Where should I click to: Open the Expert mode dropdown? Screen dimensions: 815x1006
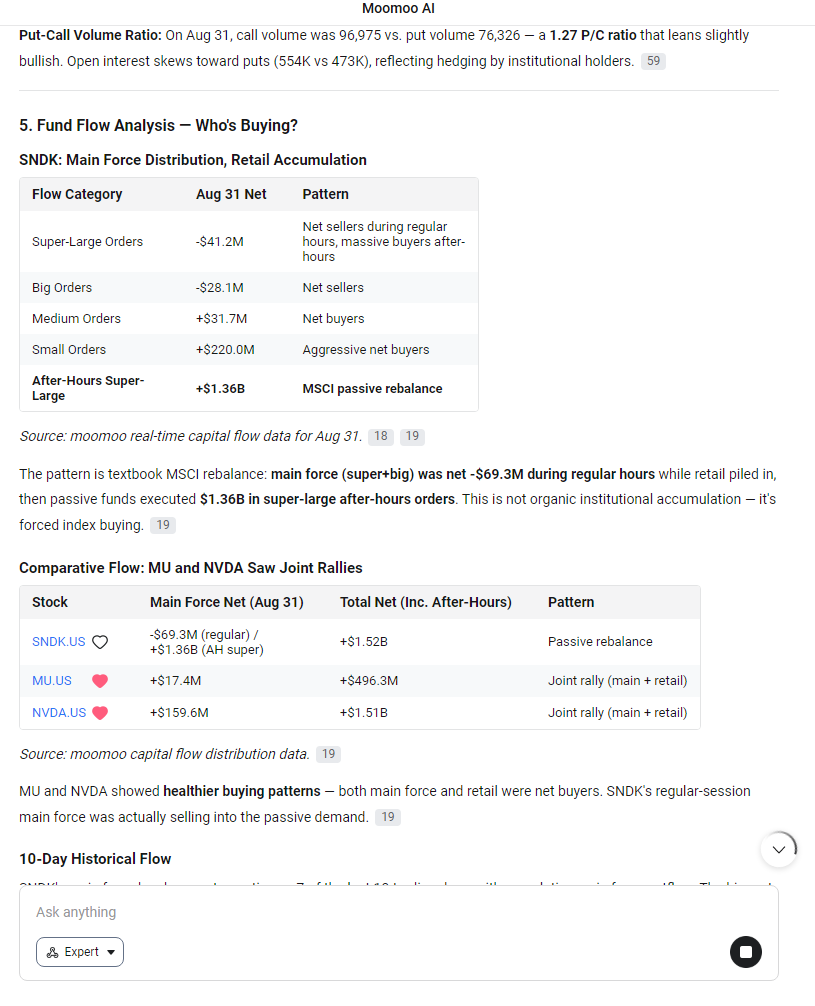[x=80, y=952]
